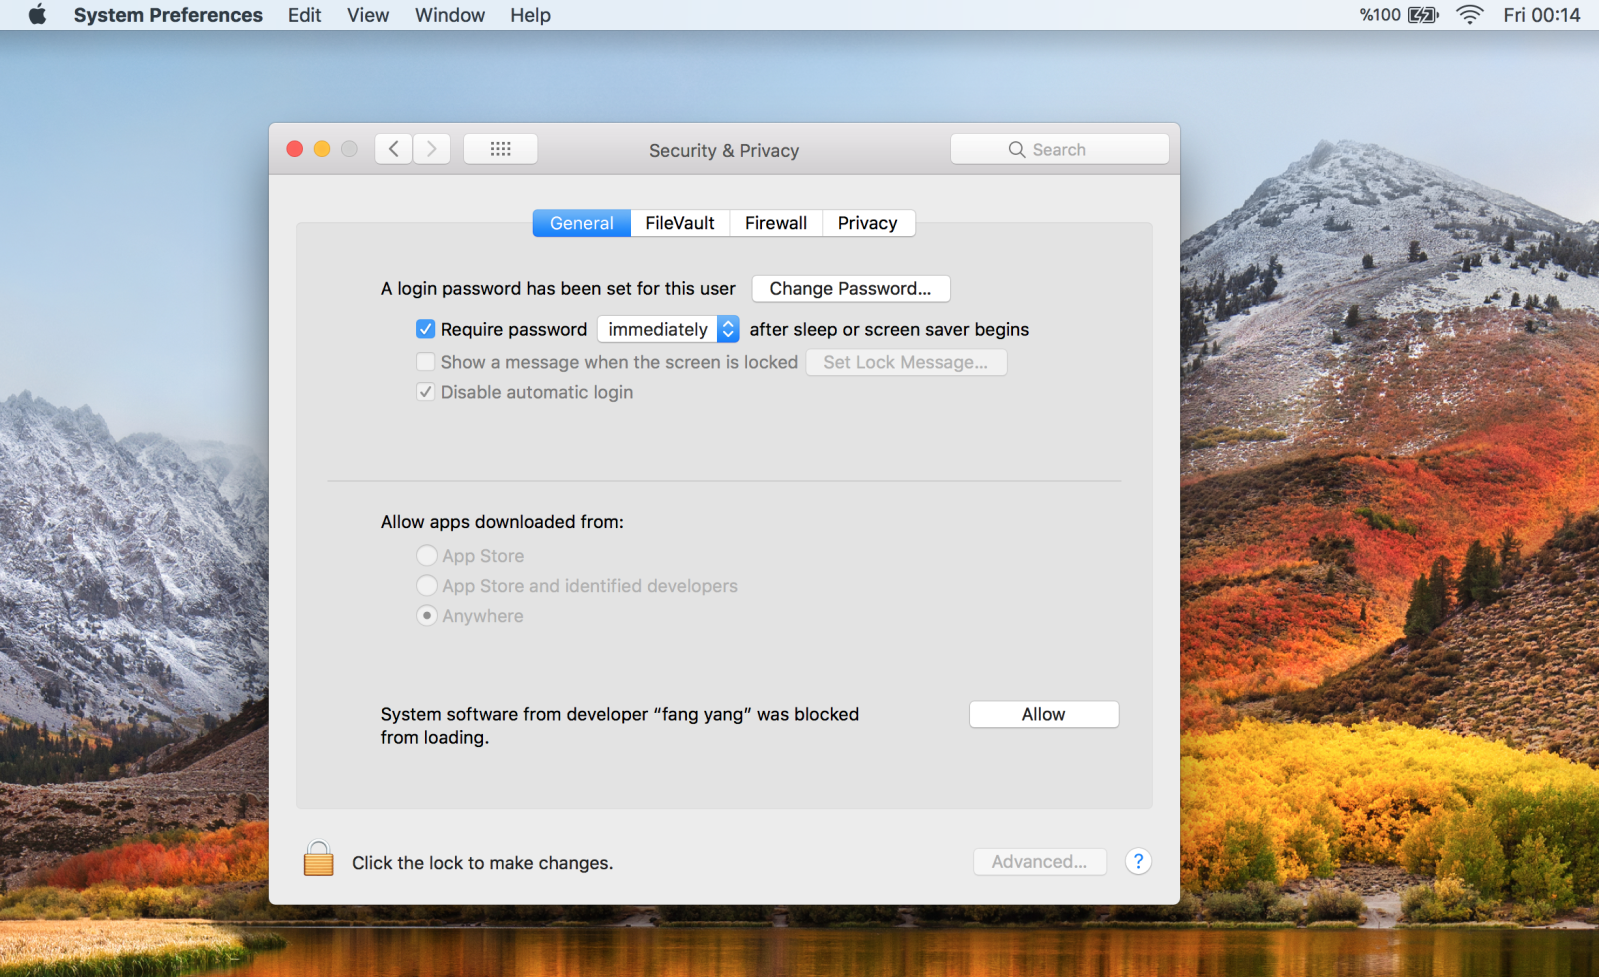Viewport: 1599px width, 977px height.
Task: Select the App Store radio button
Action: (x=427, y=555)
